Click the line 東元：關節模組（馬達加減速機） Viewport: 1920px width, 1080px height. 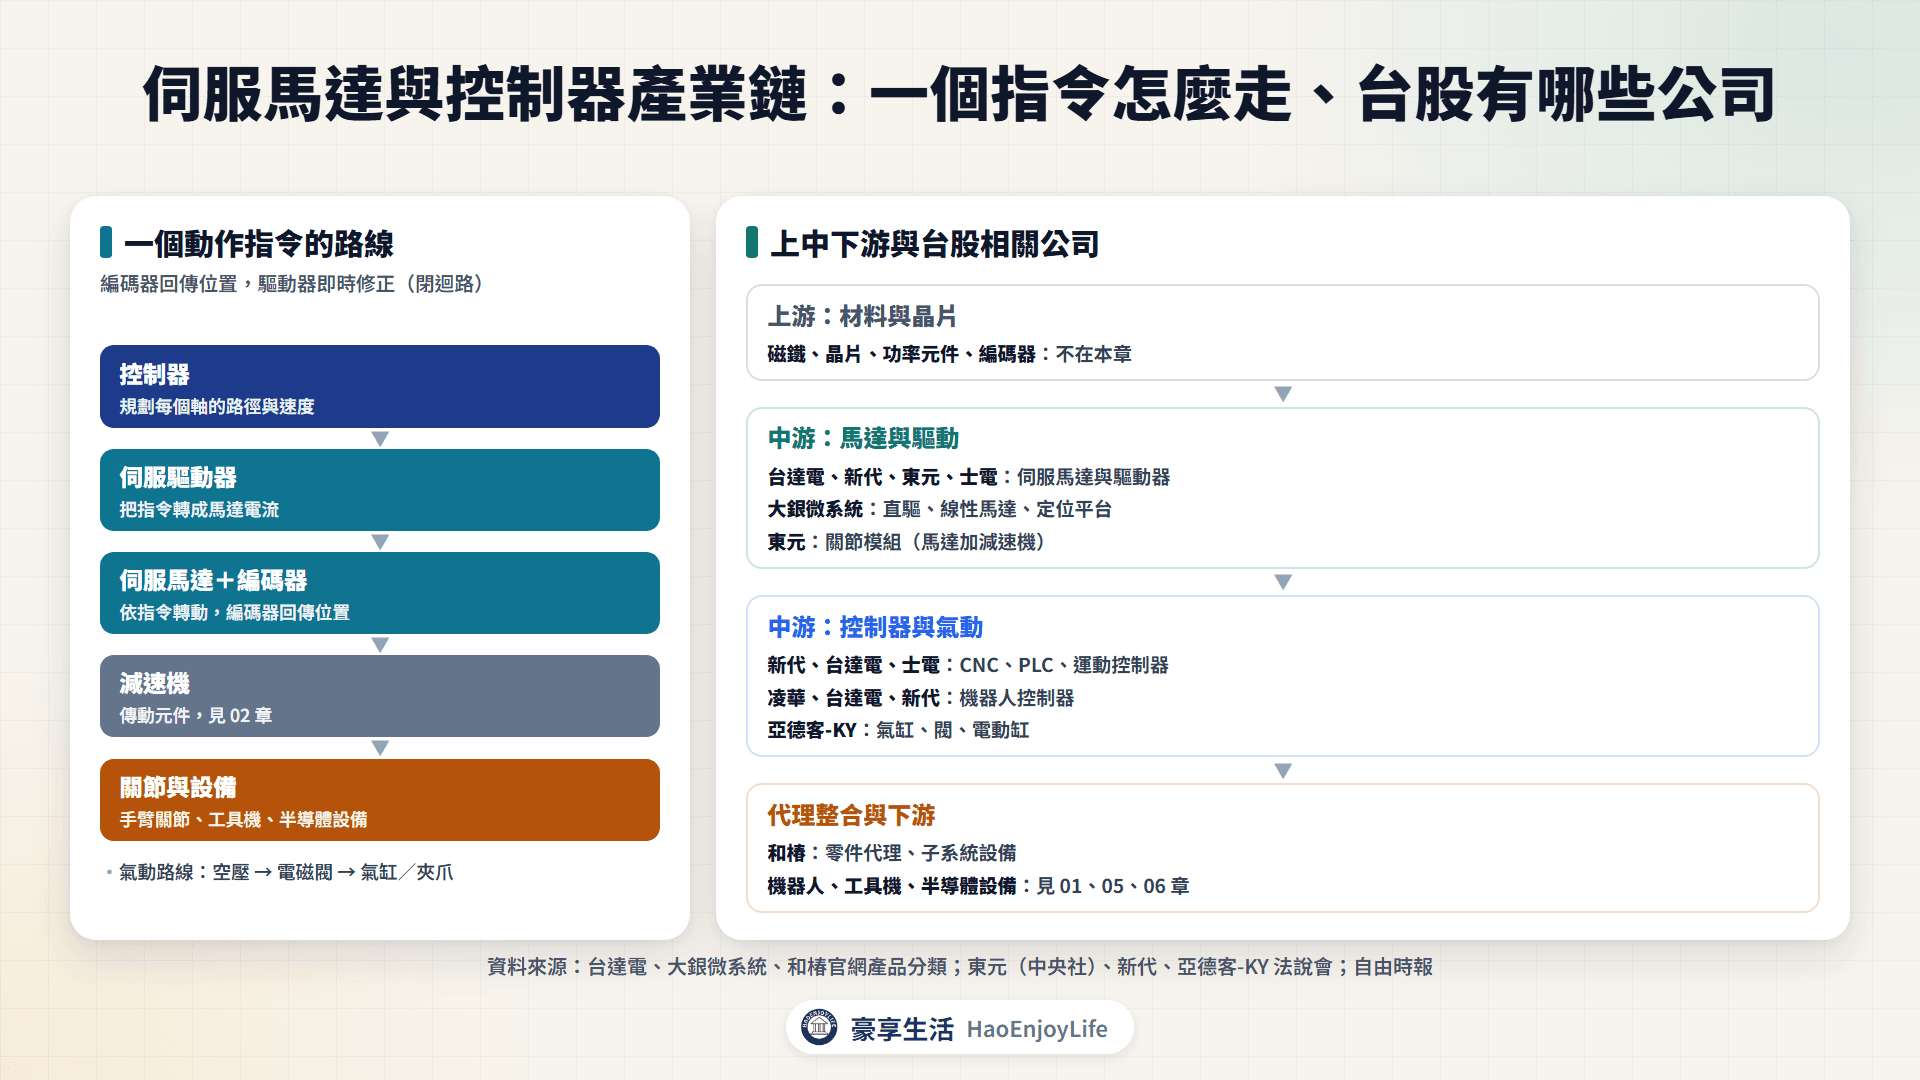point(910,542)
